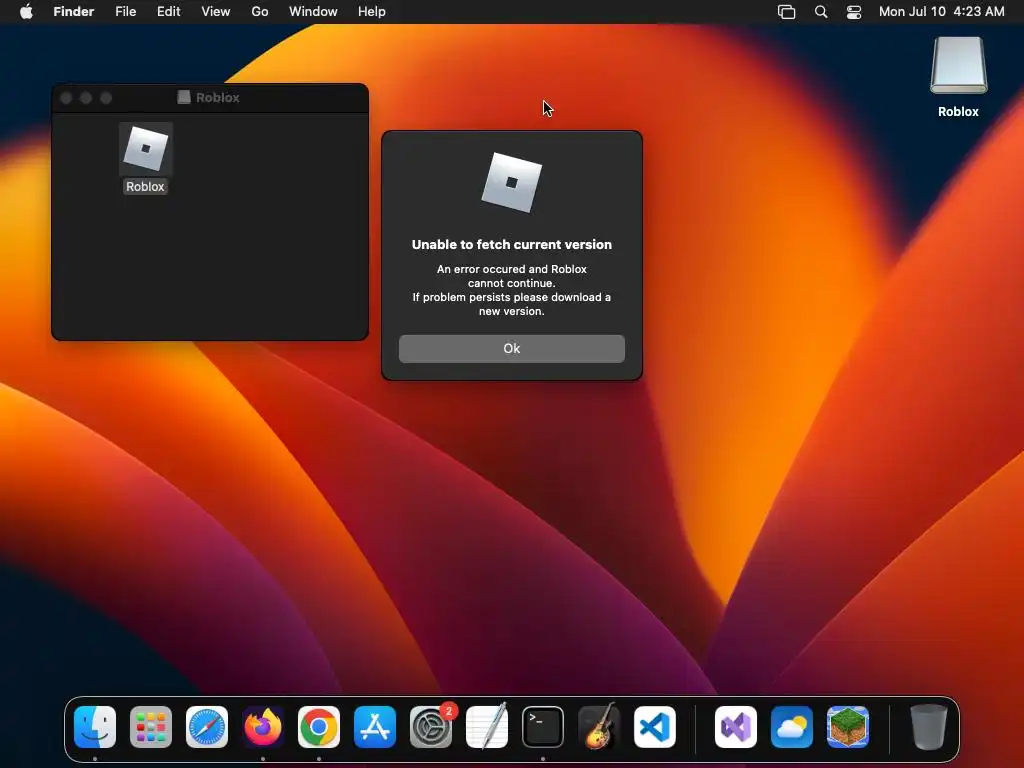Open the cloud weather app in the Dock

point(792,727)
